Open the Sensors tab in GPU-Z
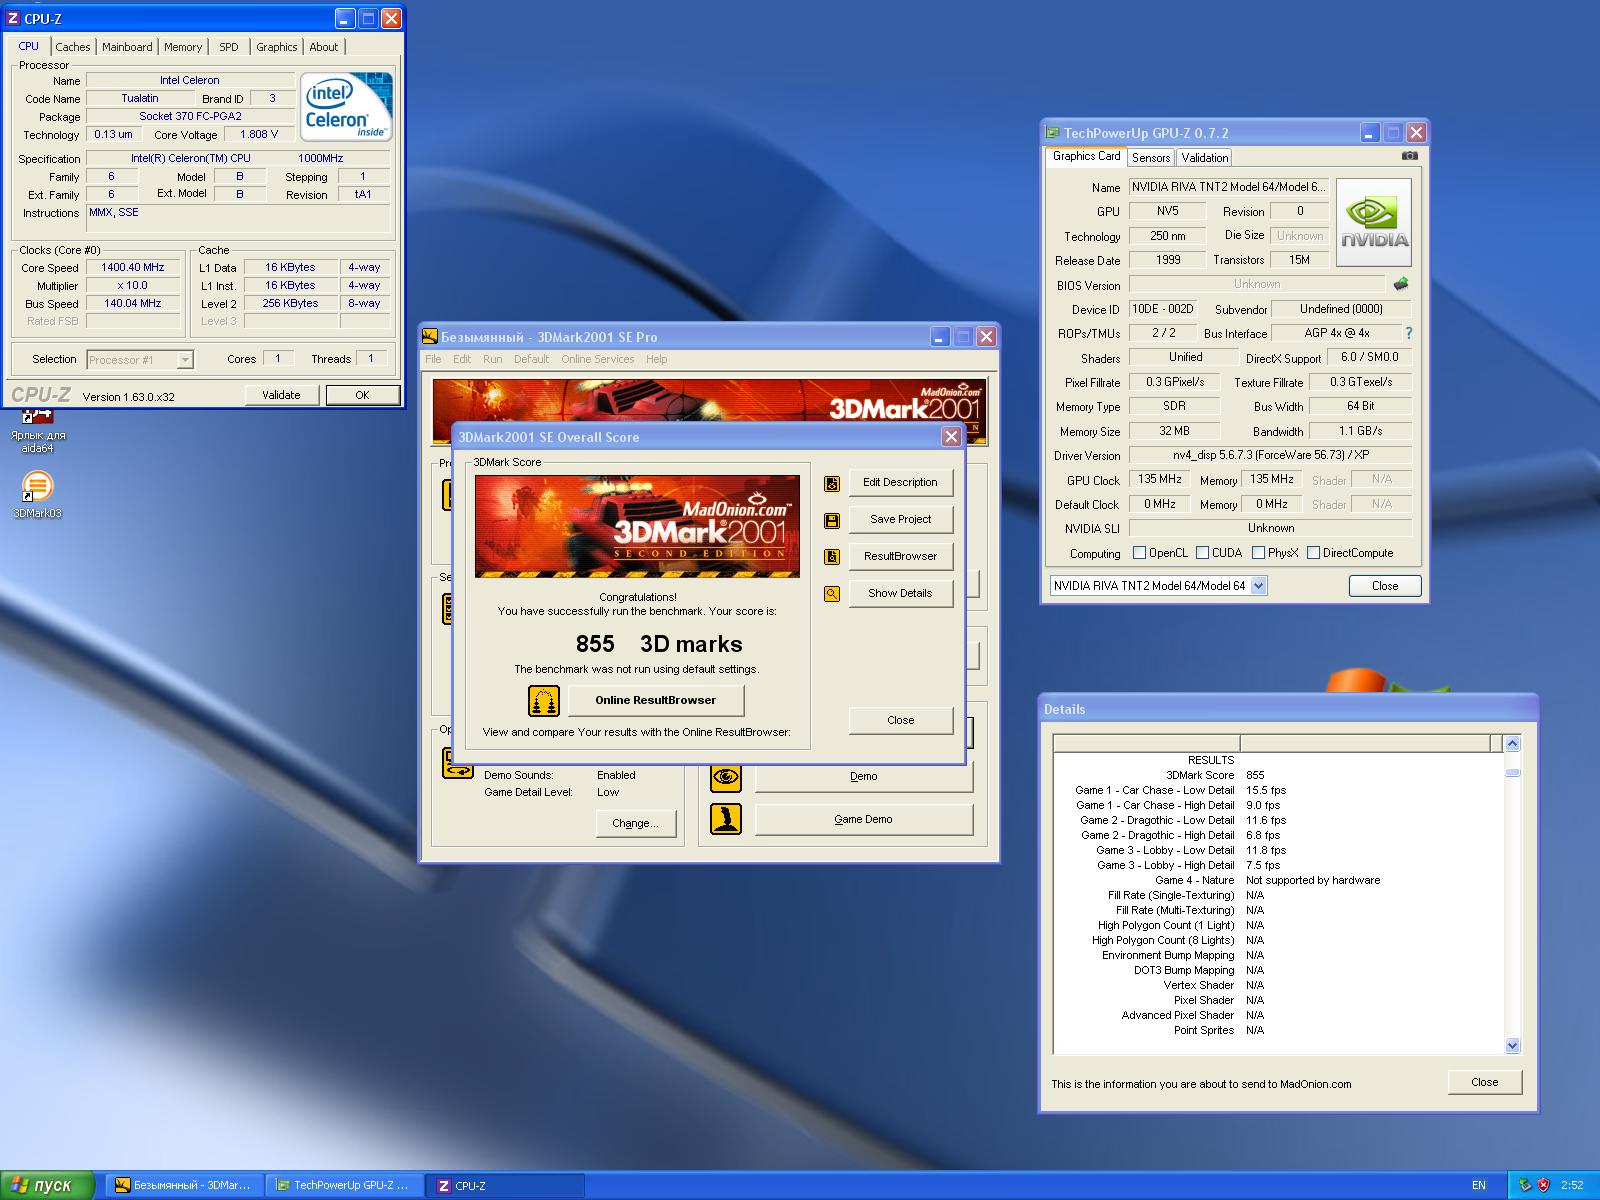This screenshot has width=1600, height=1200. point(1150,158)
